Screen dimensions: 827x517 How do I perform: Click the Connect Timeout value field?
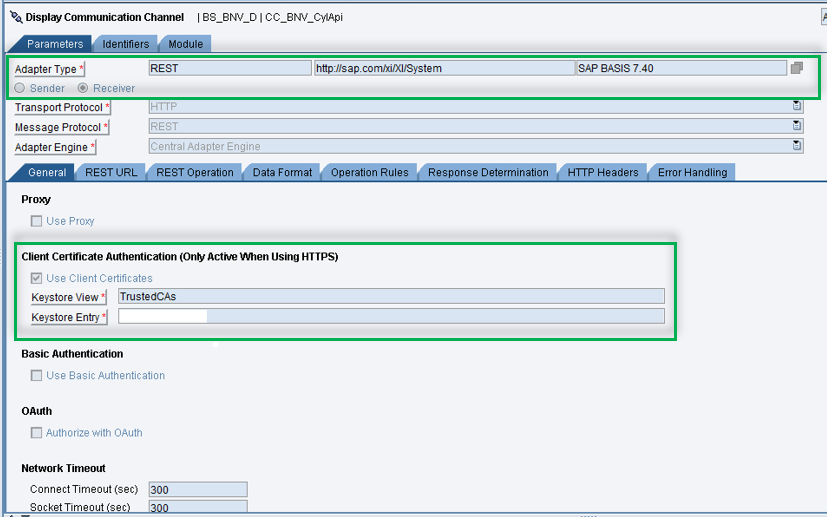(x=198, y=490)
